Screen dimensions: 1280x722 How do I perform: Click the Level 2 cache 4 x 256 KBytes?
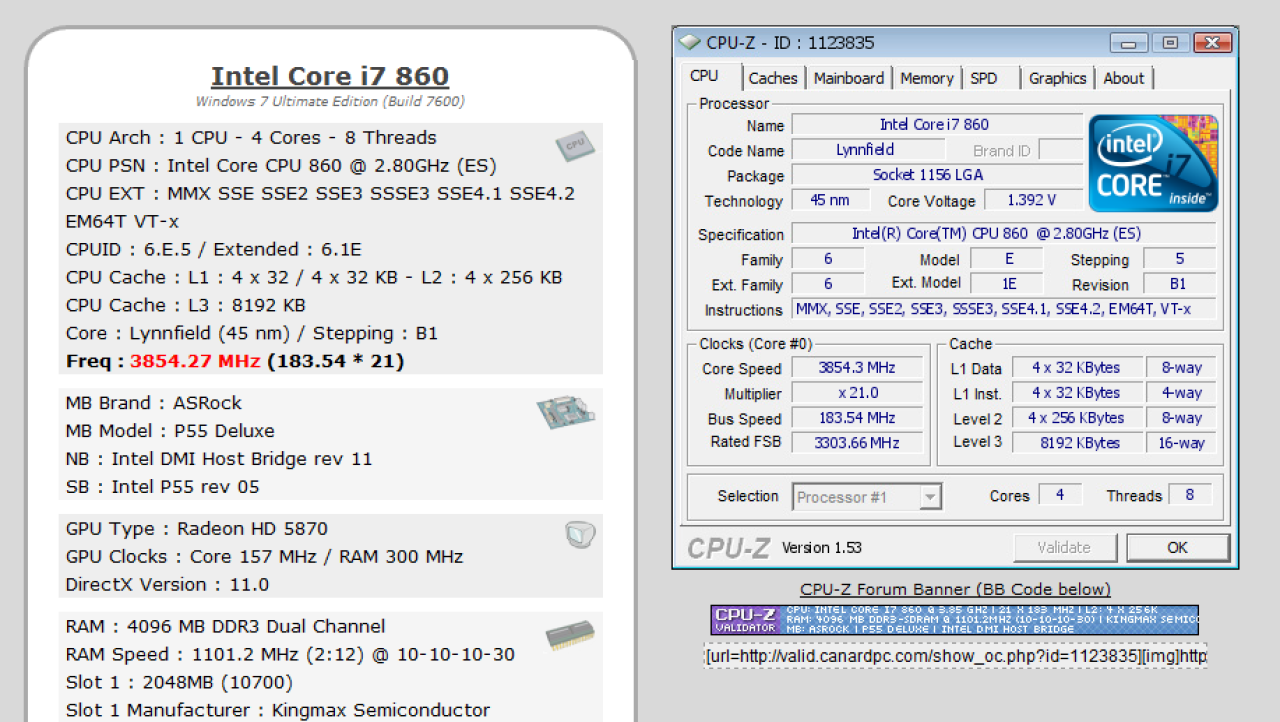coord(1076,418)
